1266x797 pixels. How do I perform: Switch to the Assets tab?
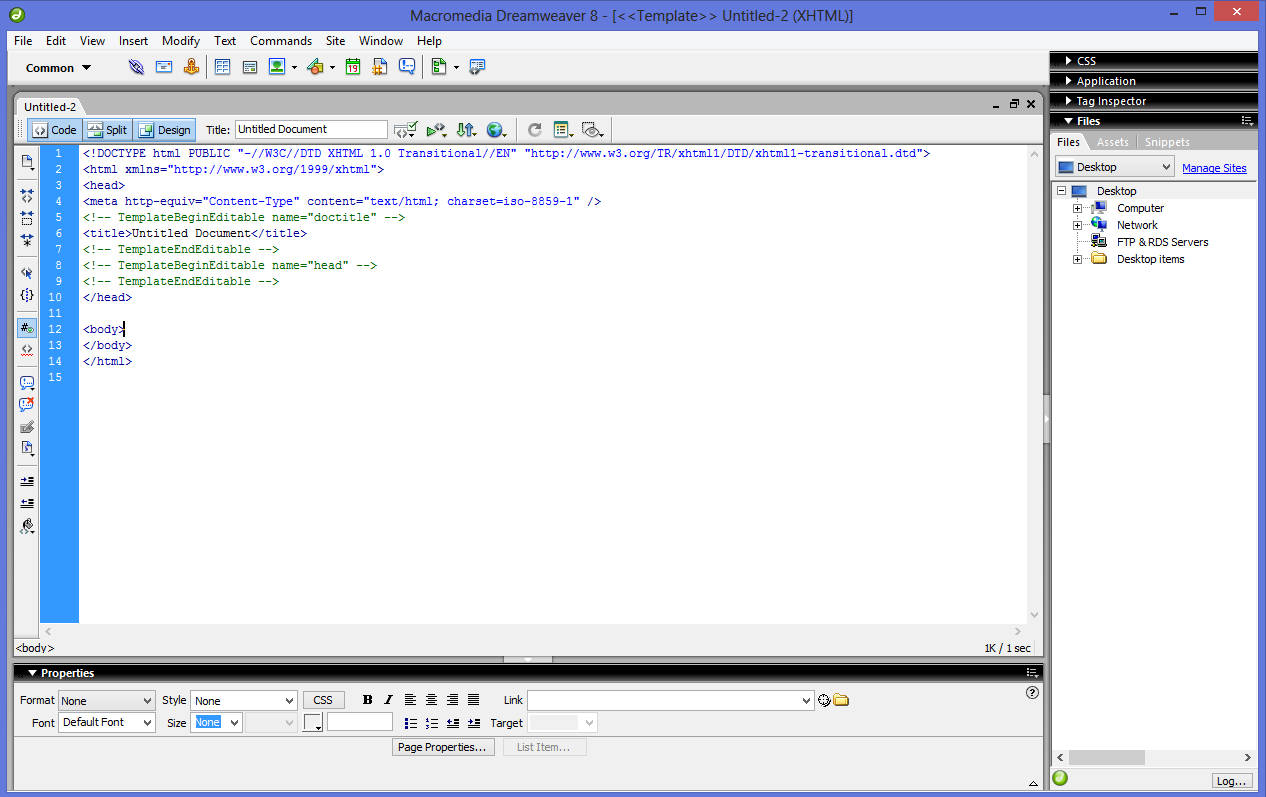coord(1112,142)
